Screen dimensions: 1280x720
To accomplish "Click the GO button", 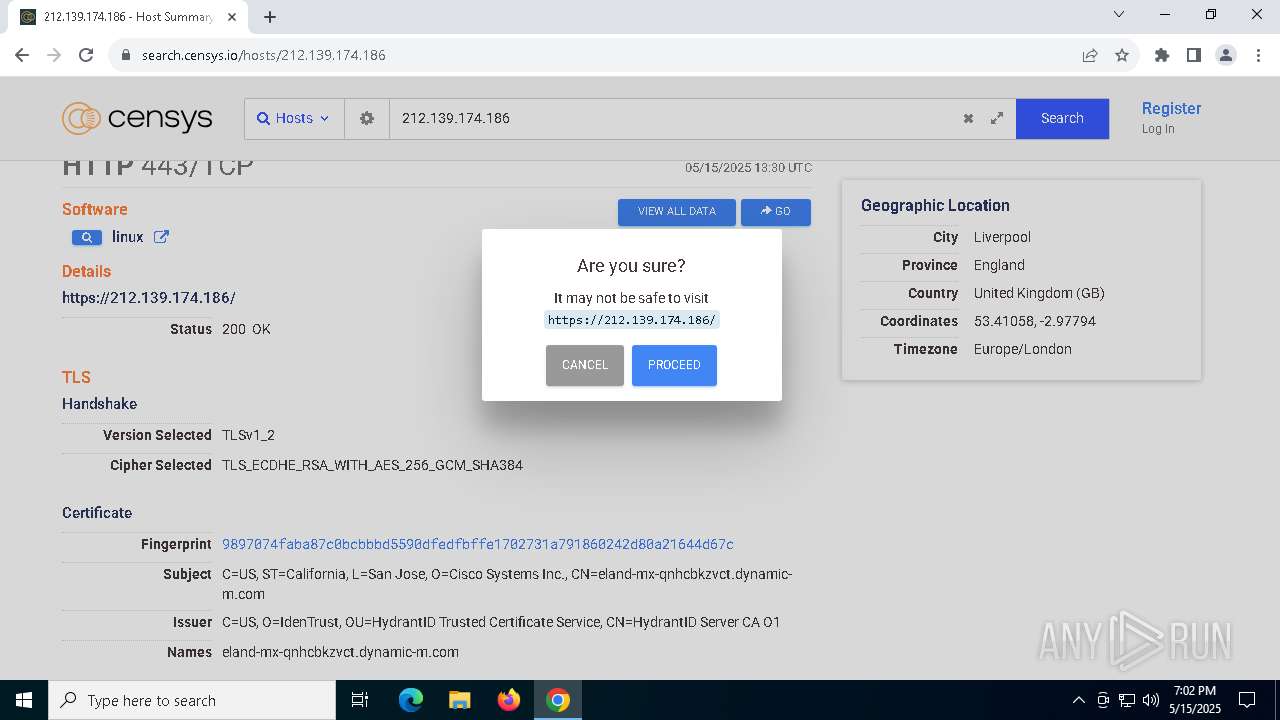I will (776, 212).
